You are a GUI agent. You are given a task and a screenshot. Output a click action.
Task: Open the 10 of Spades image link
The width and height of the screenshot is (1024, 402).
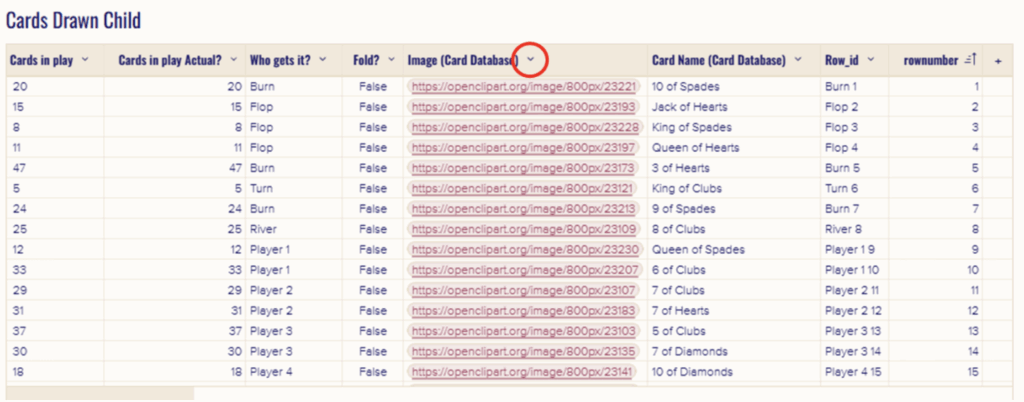[522, 87]
